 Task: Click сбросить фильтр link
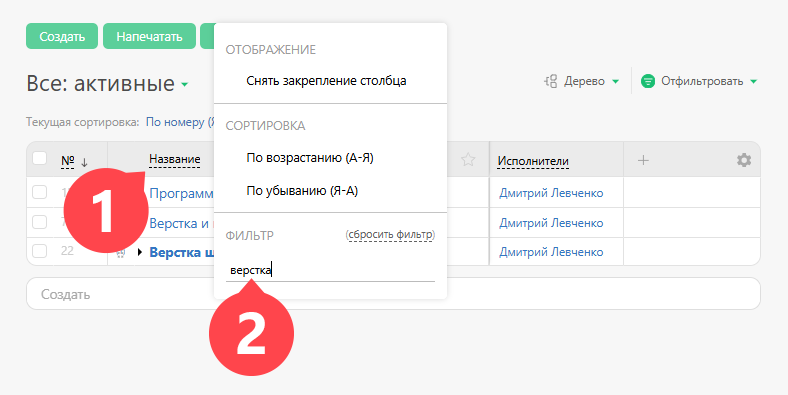click(x=390, y=235)
